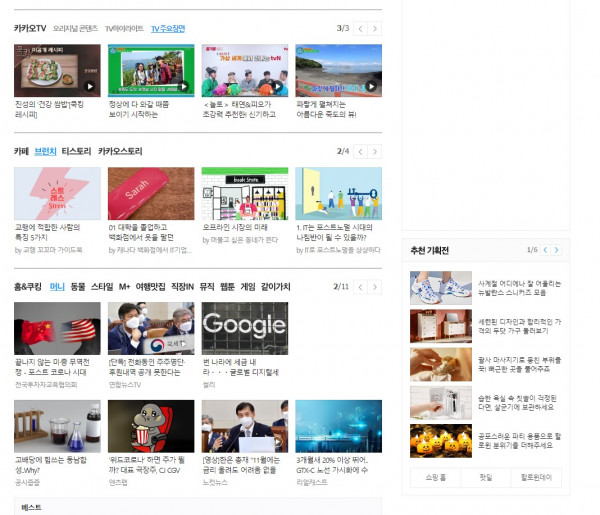Open the New Balance sneakers thumbnail
The width and height of the screenshot is (600, 515).
point(441,288)
